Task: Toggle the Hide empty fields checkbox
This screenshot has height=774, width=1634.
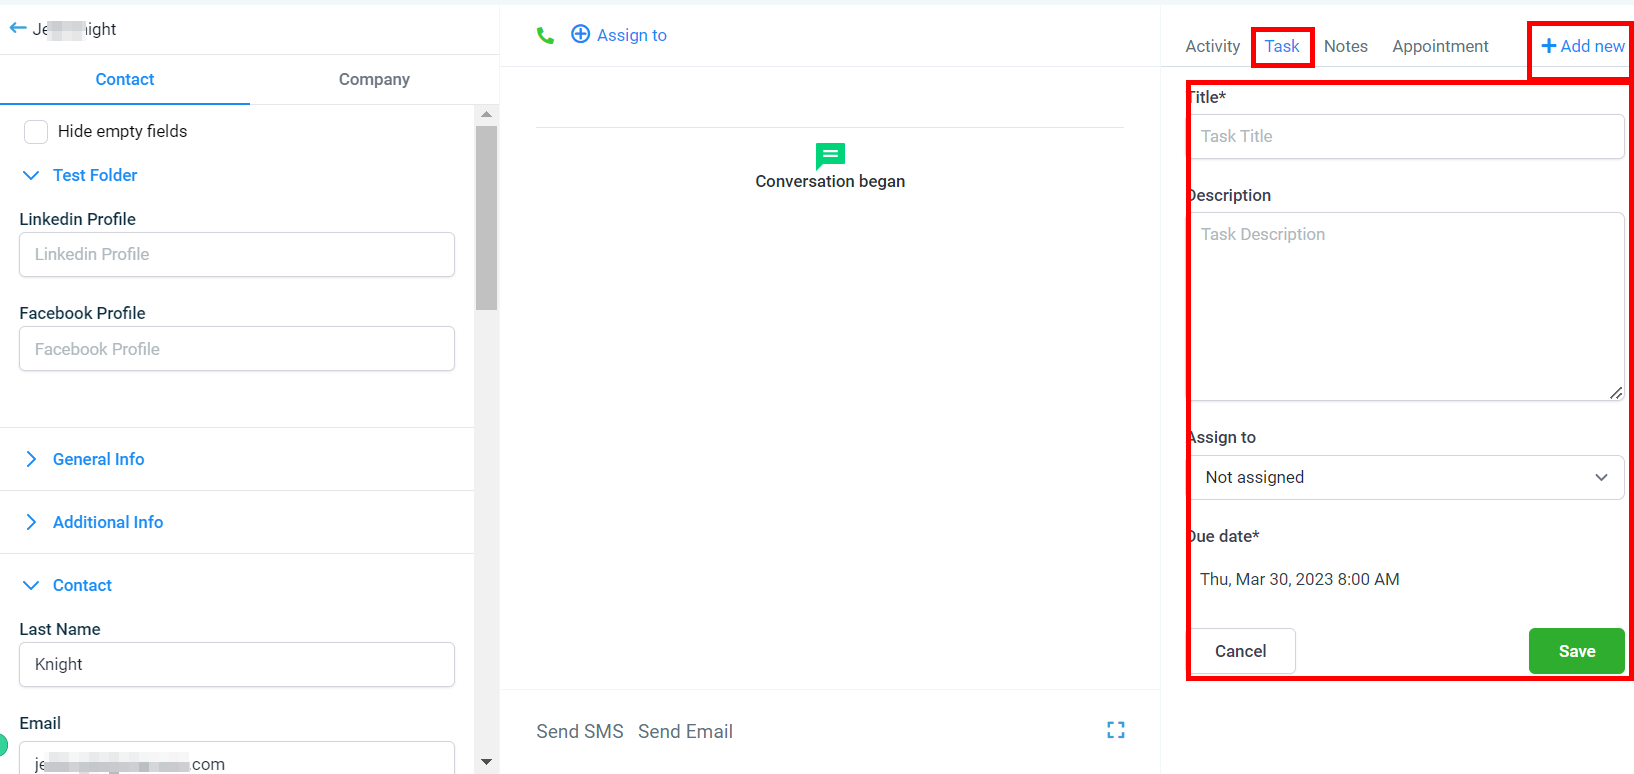Action: point(36,132)
